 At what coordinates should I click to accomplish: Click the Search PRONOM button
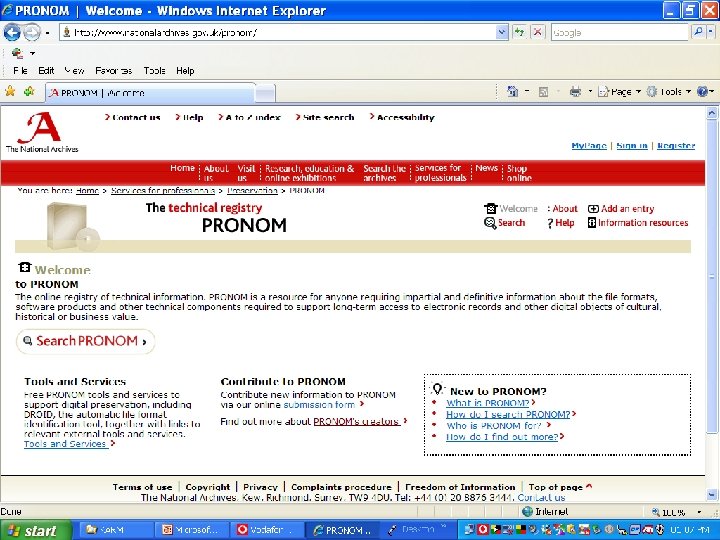[x=85, y=341]
